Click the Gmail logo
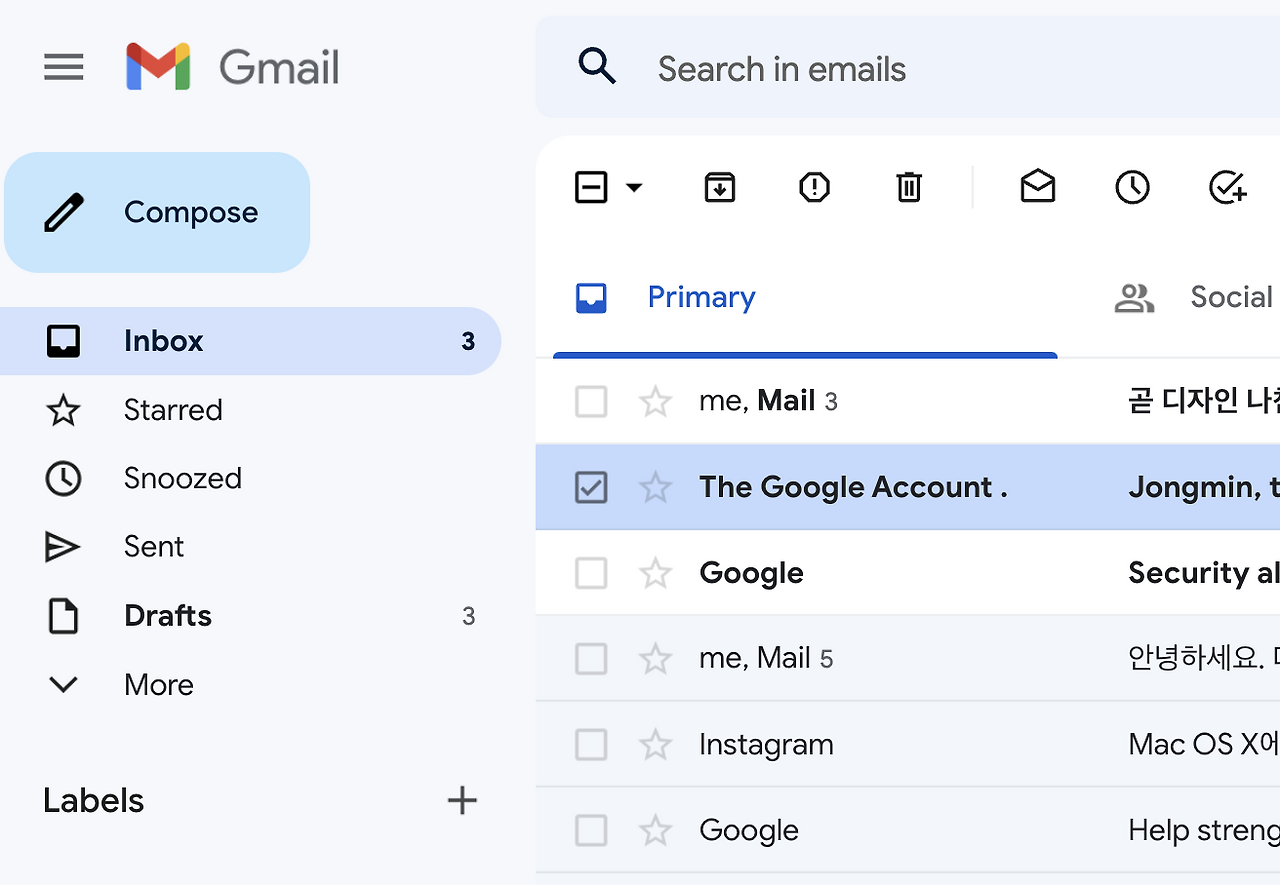 click(x=233, y=67)
